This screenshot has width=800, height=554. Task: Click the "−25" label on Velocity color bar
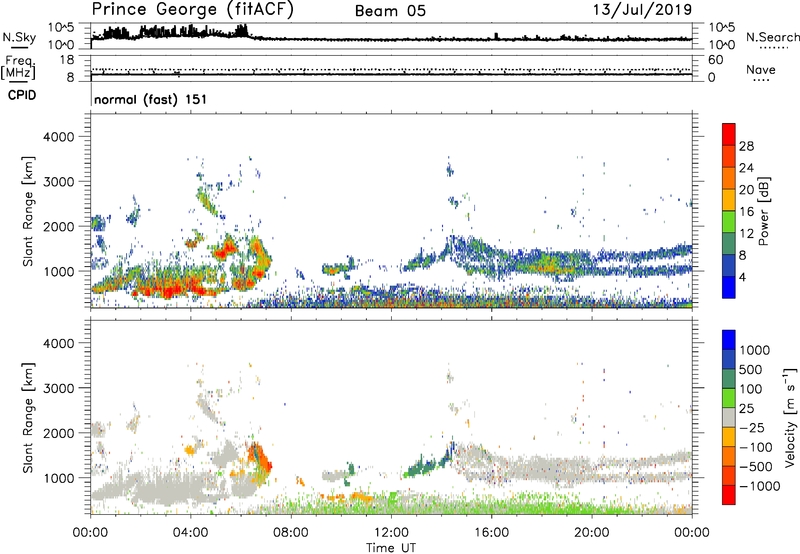click(752, 428)
